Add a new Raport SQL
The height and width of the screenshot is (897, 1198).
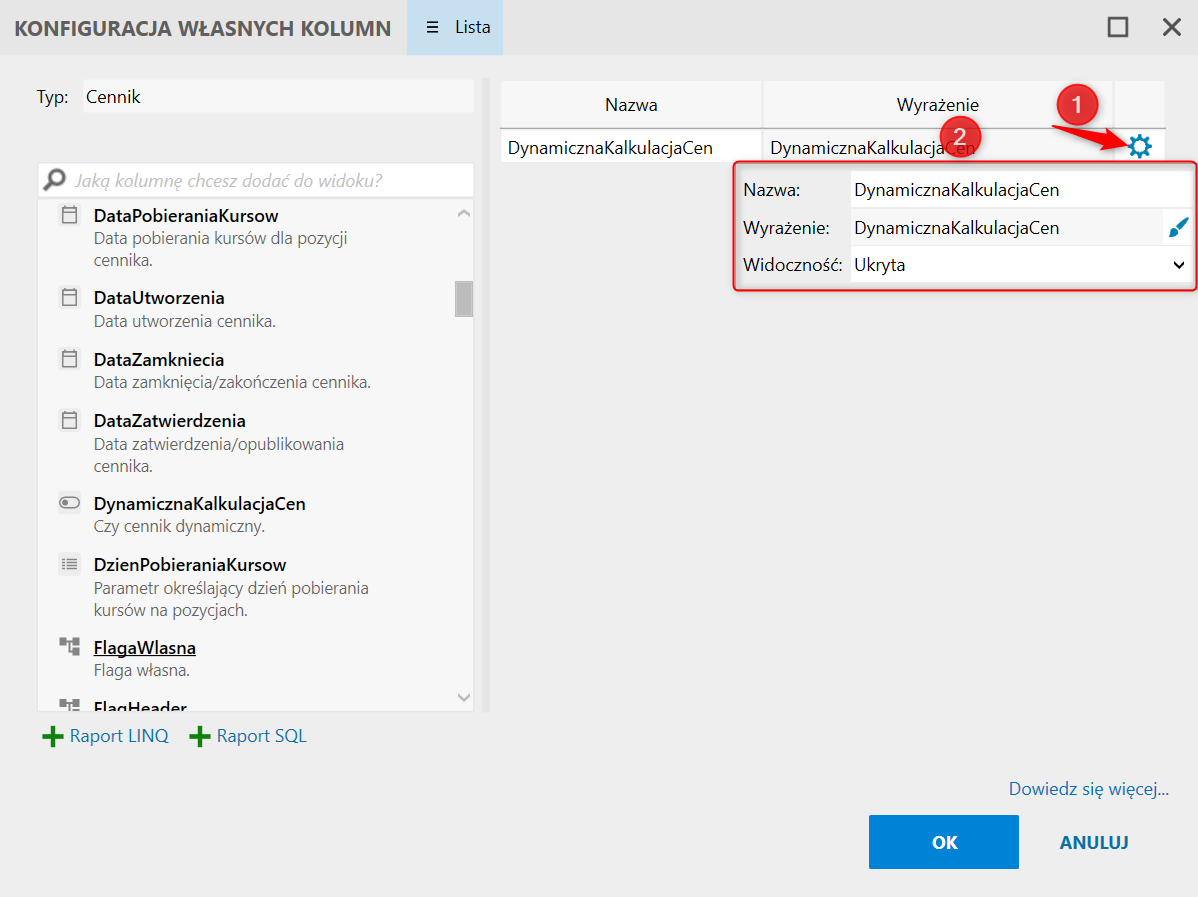tap(249, 737)
